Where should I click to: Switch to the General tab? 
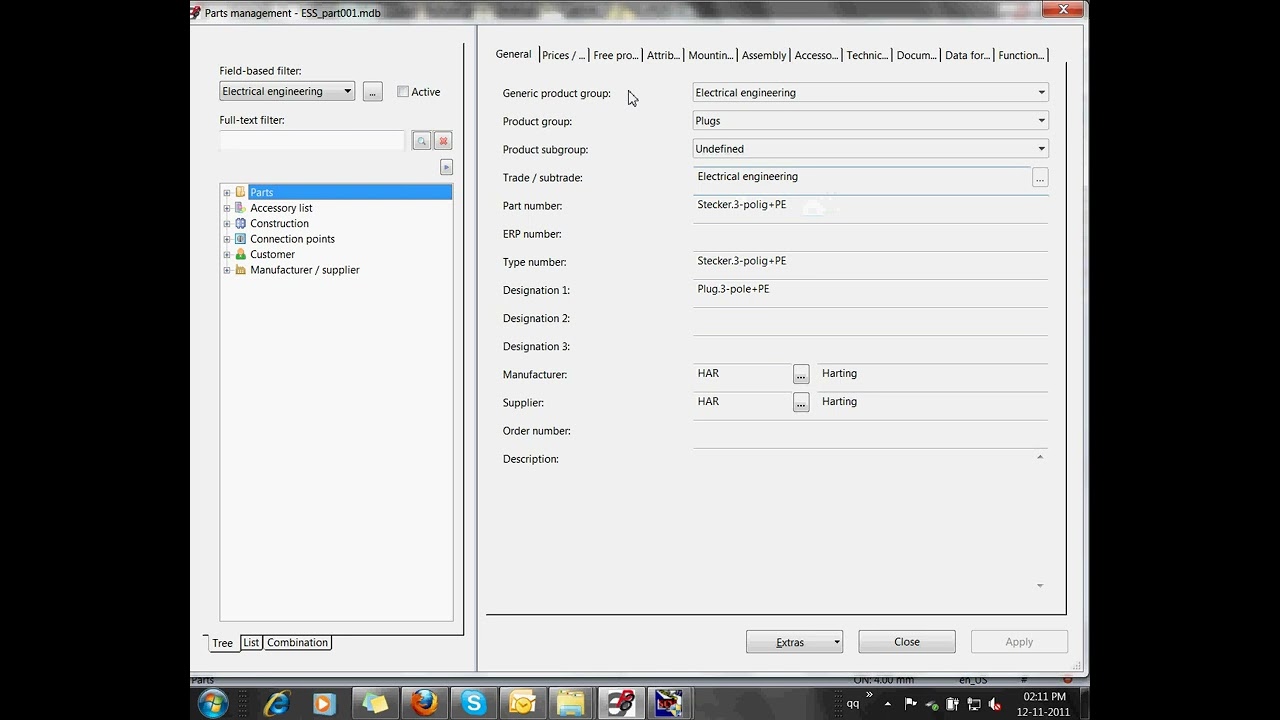pos(513,54)
